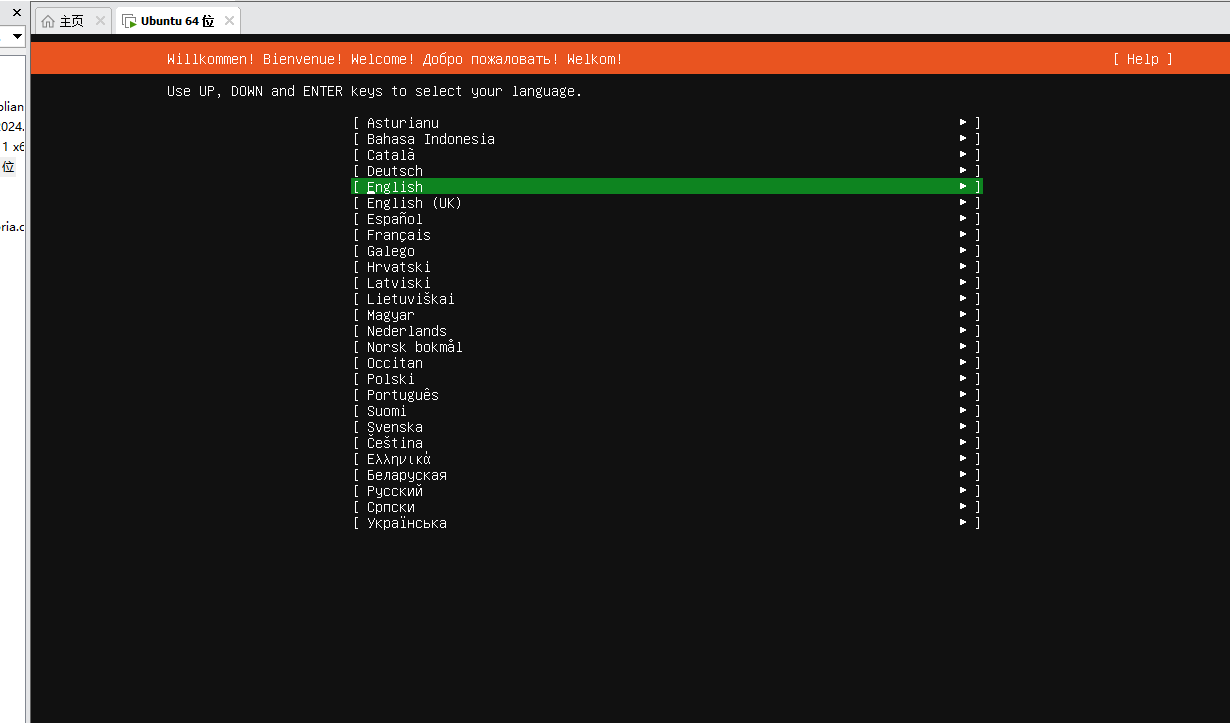Viewport: 1230px width, 723px height.
Task: Select the Deutsch language entry
Action: (394, 170)
